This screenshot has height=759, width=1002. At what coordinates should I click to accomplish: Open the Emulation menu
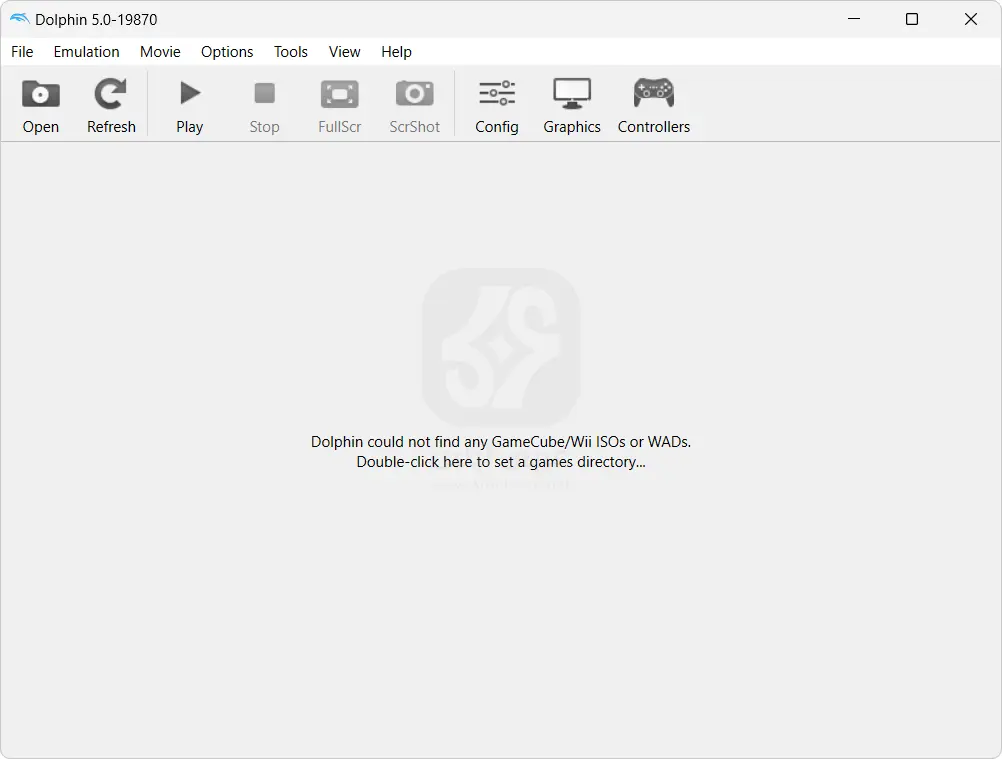(86, 52)
